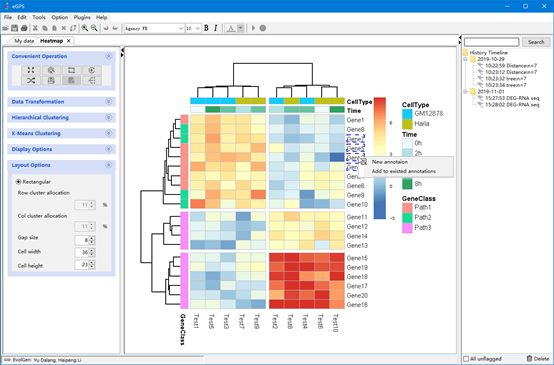Viewport: 554px width, 365px height.
Task: Expand the K-Means Clustering panel
Action: click(108, 133)
